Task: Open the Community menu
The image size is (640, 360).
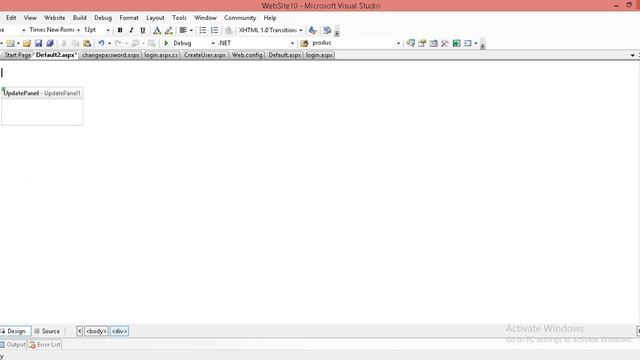Action: pos(240,18)
